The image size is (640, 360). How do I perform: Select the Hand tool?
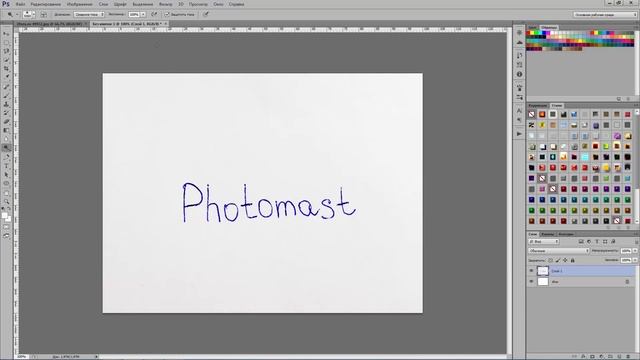6,192
